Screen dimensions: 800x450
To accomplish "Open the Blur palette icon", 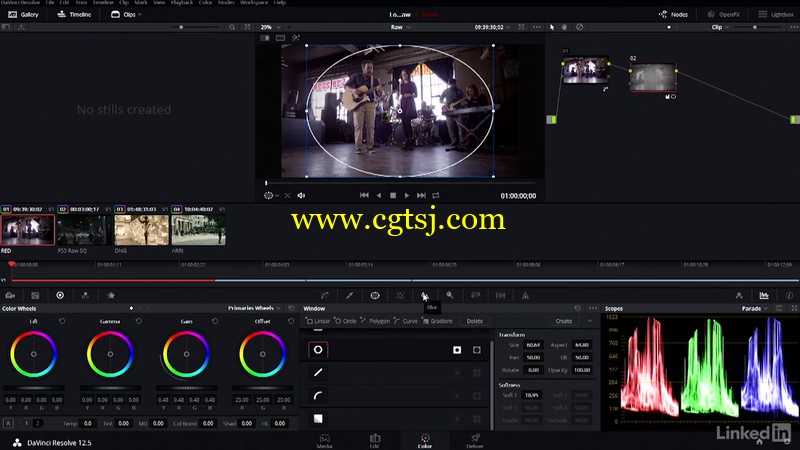I will pos(424,295).
